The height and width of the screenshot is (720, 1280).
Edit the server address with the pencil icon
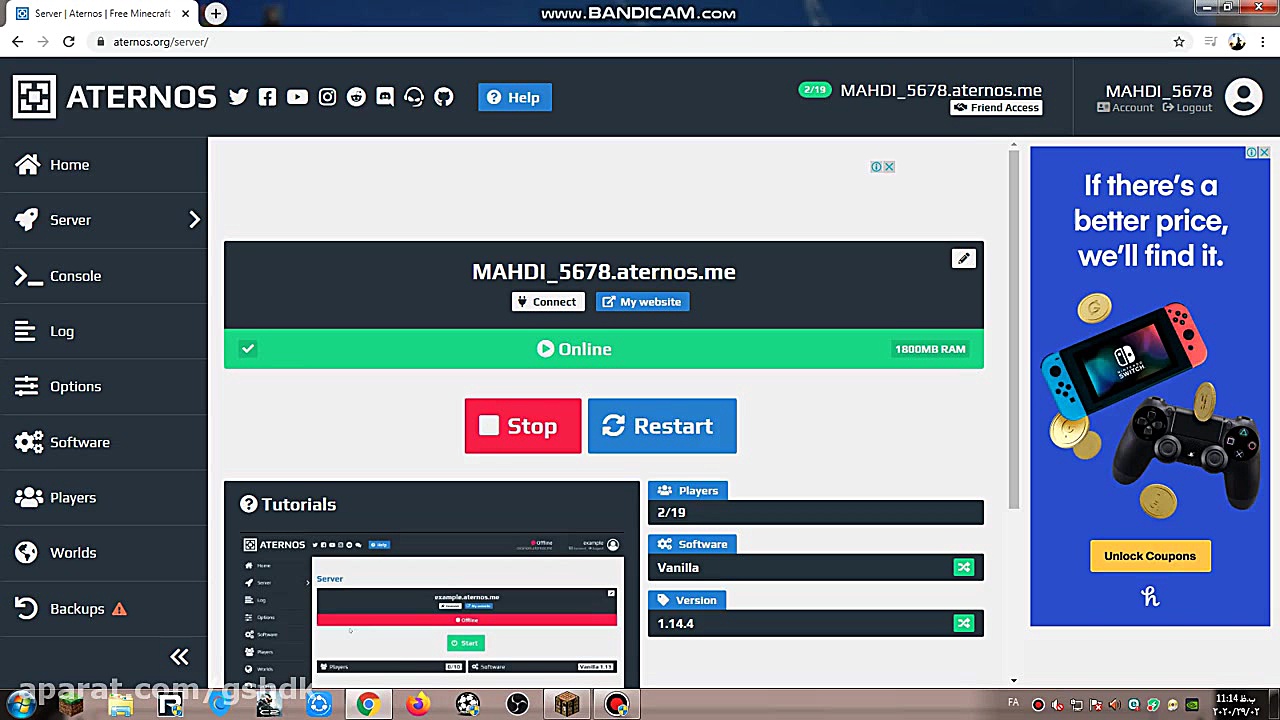pos(963,259)
